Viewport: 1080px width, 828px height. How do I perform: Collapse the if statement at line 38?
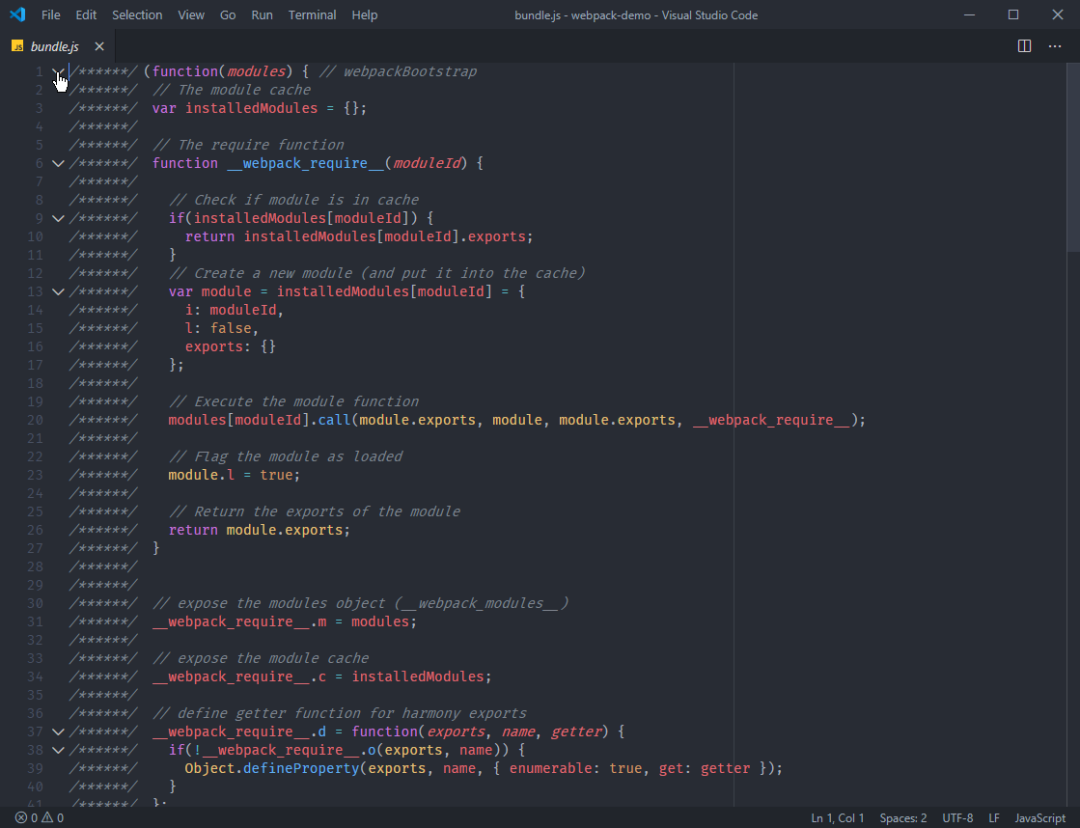57,749
